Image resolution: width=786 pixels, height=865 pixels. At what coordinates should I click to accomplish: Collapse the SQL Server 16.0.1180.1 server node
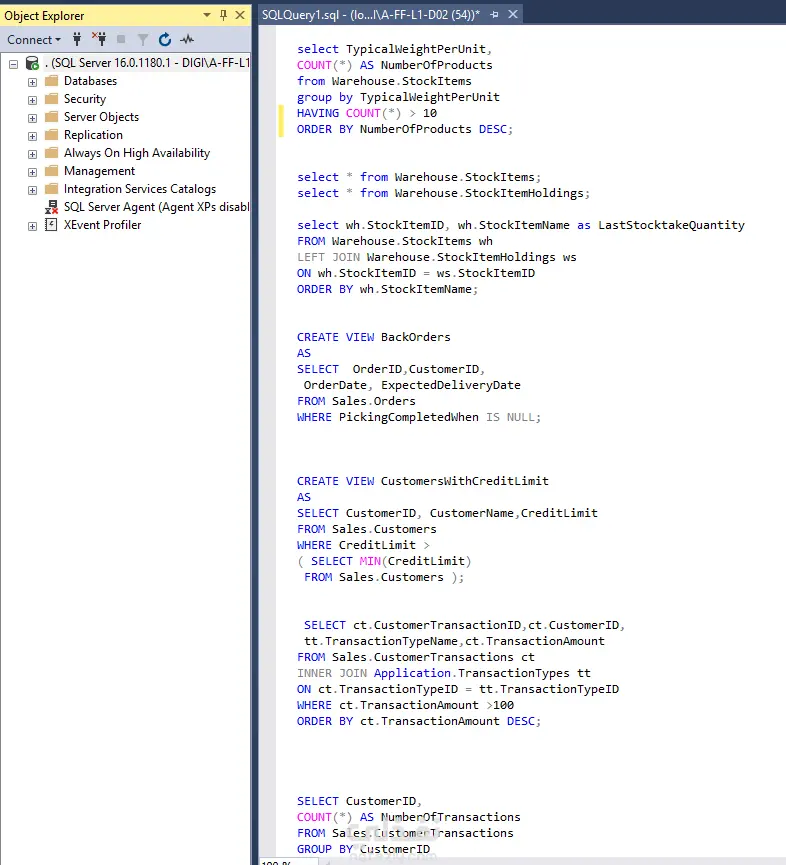pyautogui.click(x=14, y=64)
